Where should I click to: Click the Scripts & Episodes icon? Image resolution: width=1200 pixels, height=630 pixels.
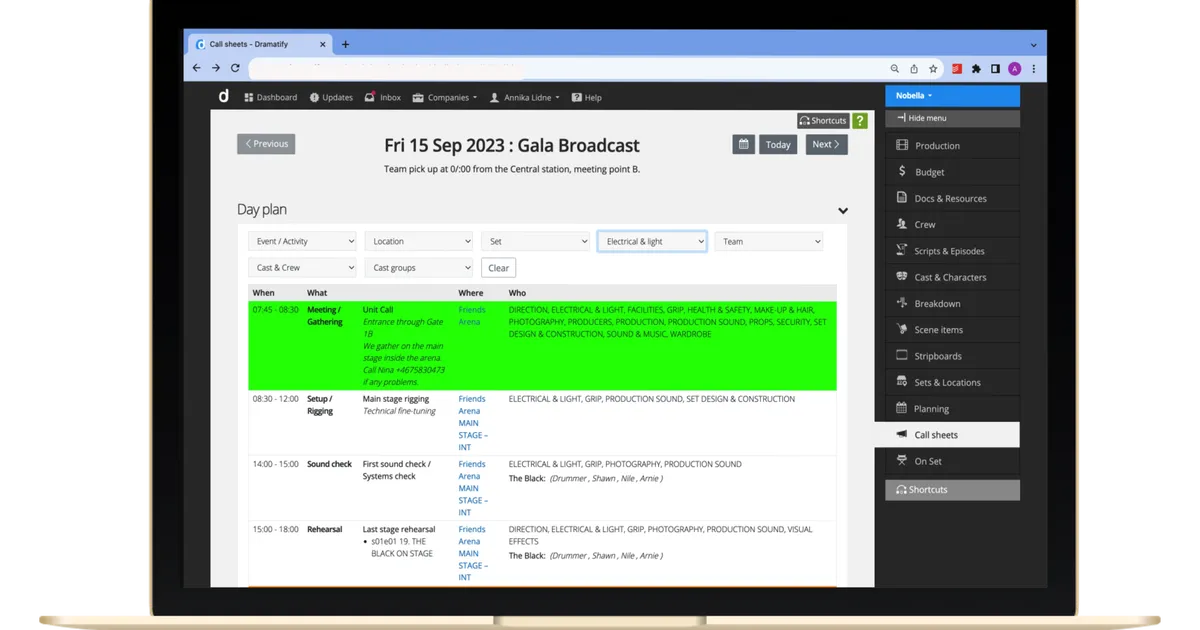(x=902, y=251)
